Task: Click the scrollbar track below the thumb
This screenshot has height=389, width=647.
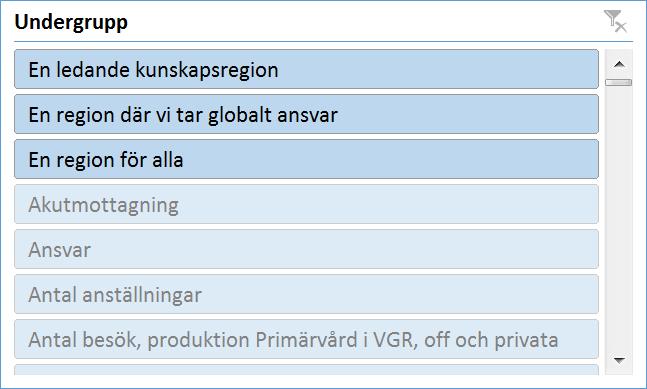Action: 619,217
